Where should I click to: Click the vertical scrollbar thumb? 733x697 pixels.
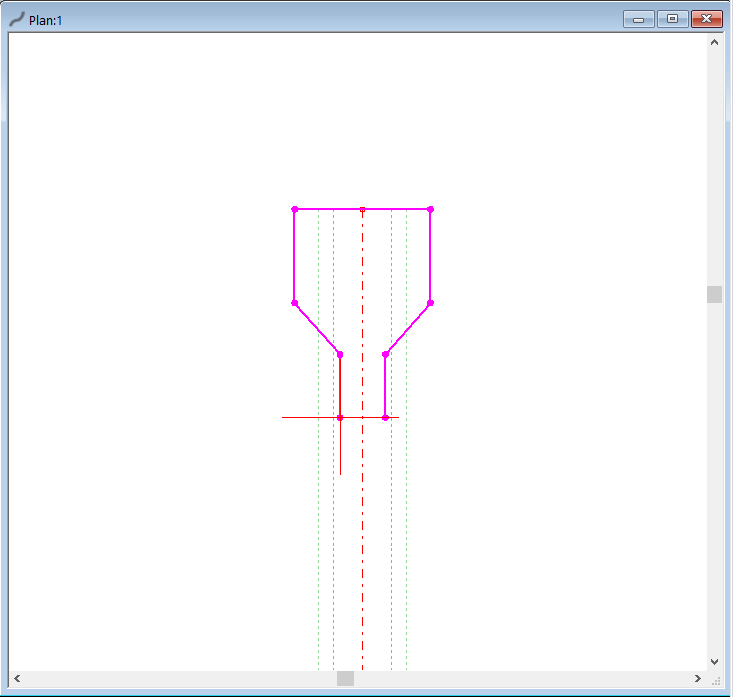[x=714, y=295]
